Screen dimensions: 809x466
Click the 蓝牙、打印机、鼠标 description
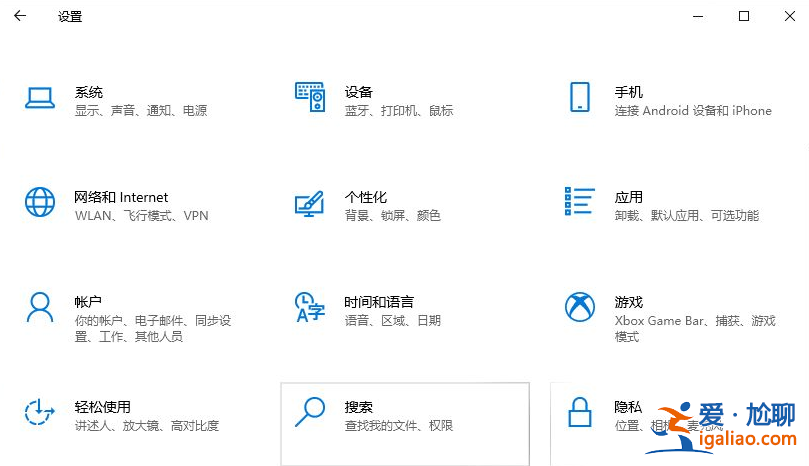tap(399, 110)
